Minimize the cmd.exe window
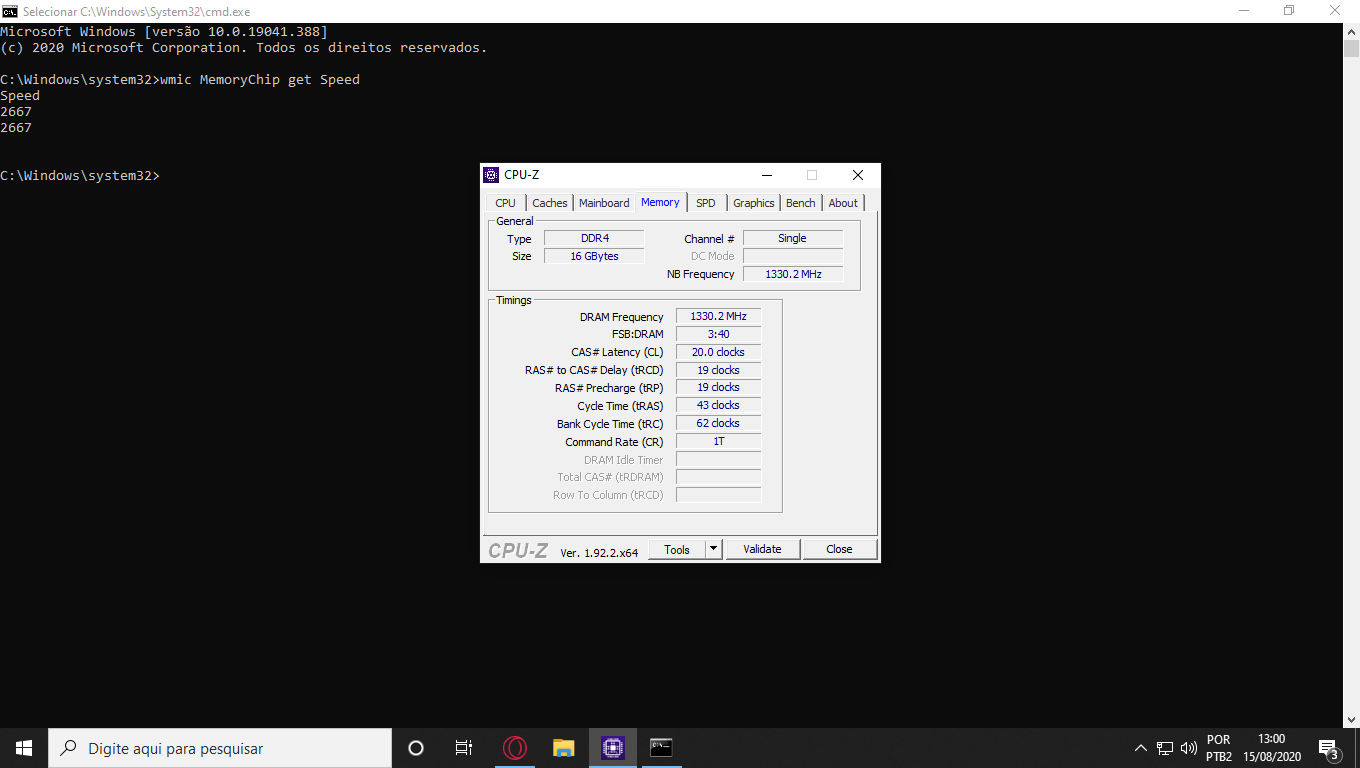 (1243, 11)
